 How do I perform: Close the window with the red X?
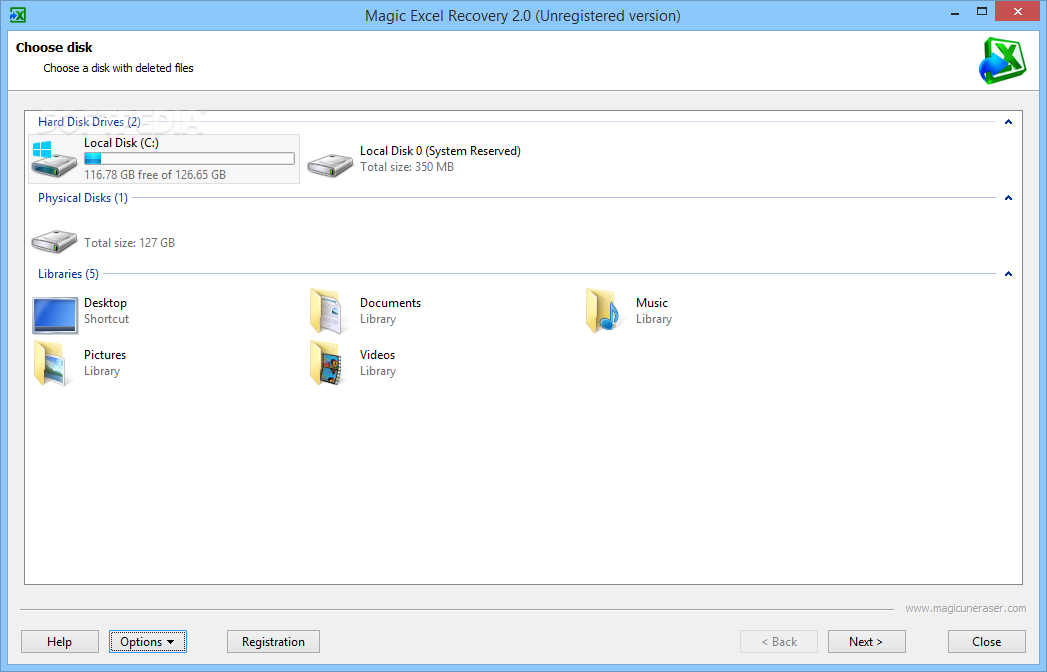[1018, 11]
